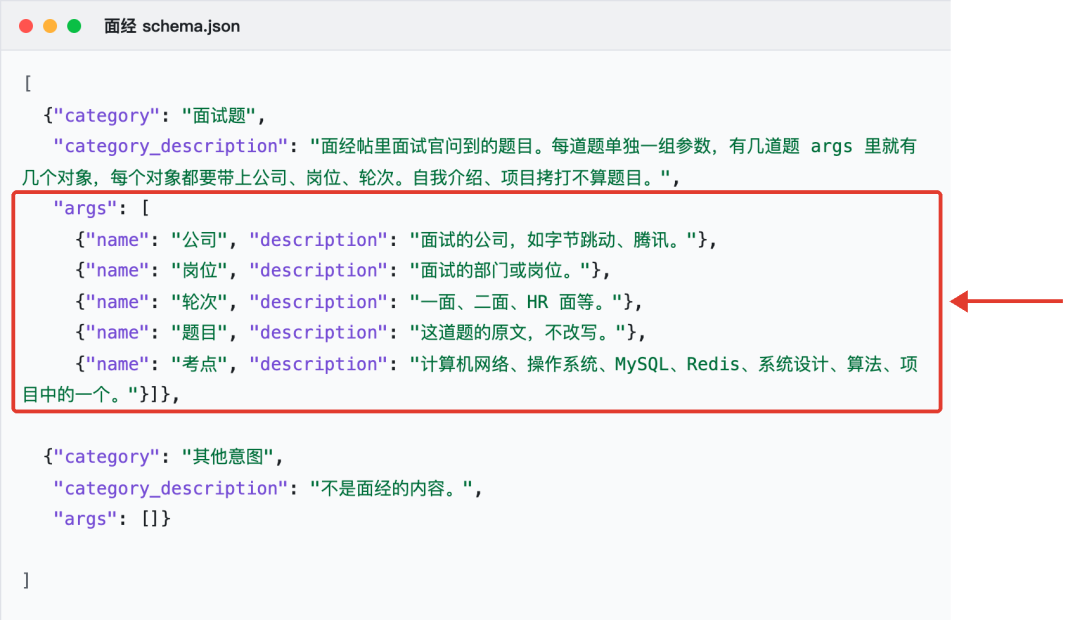Viewport: 1080px width, 620px height.
Task: Click the window title "面经 schema.json"
Action: (172, 26)
